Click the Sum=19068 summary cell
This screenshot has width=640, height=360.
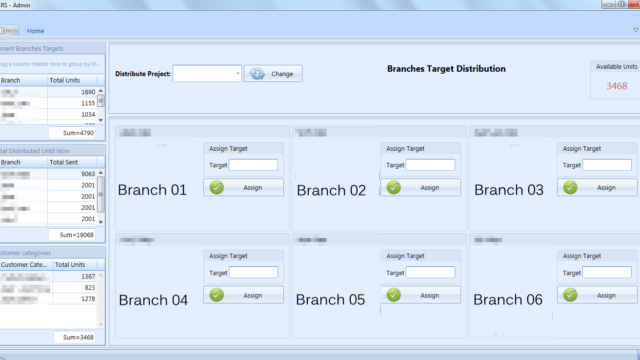point(72,235)
